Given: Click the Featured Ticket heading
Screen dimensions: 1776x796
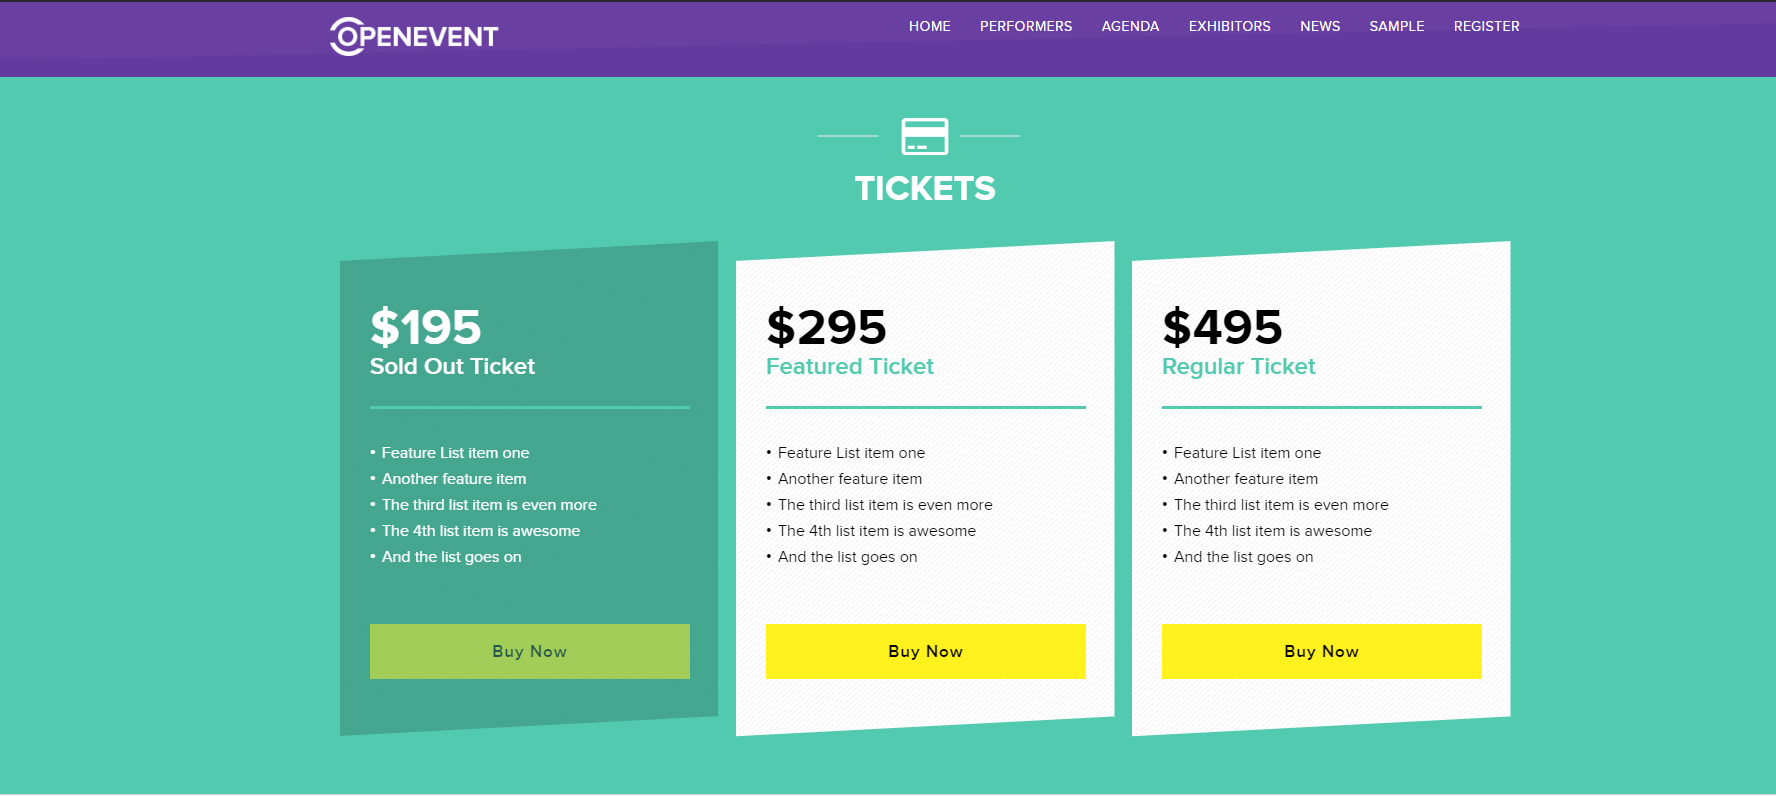Looking at the screenshot, I should 850,366.
